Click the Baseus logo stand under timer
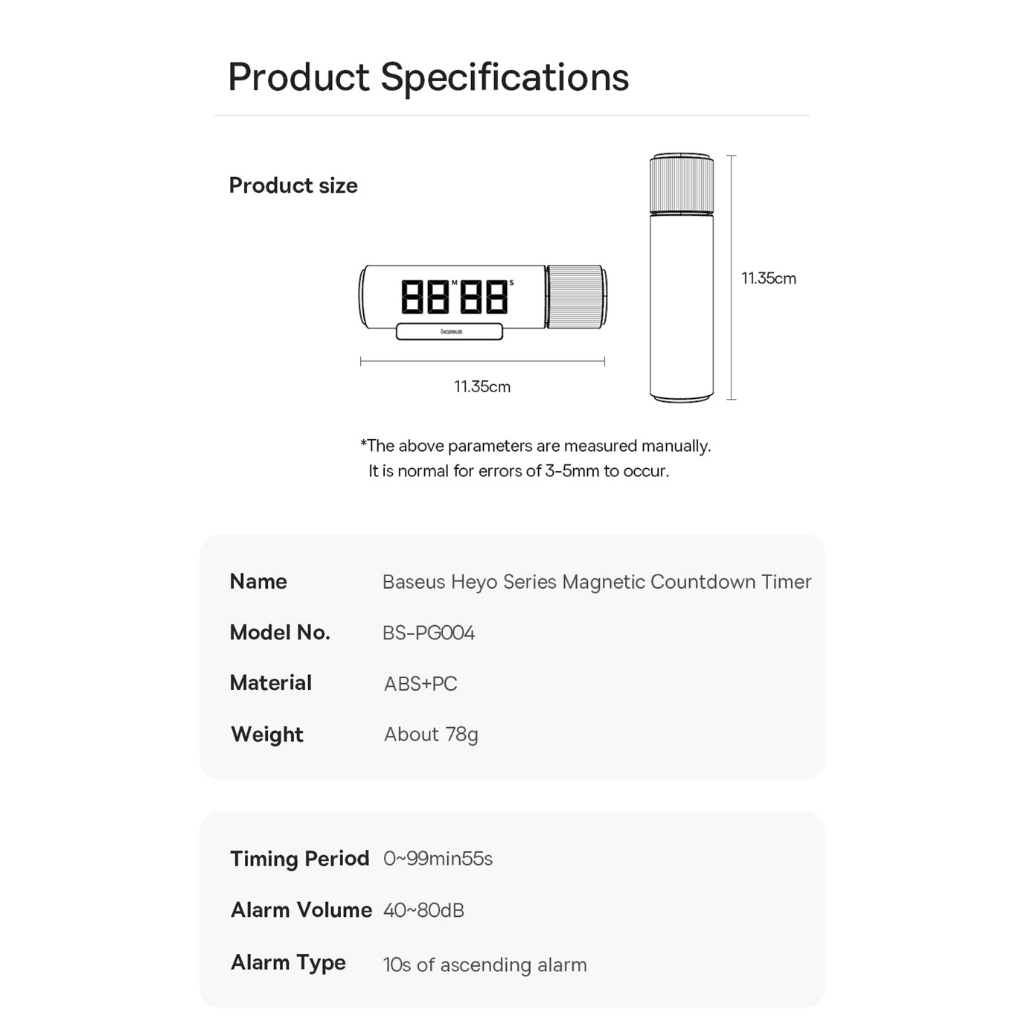 click(449, 332)
